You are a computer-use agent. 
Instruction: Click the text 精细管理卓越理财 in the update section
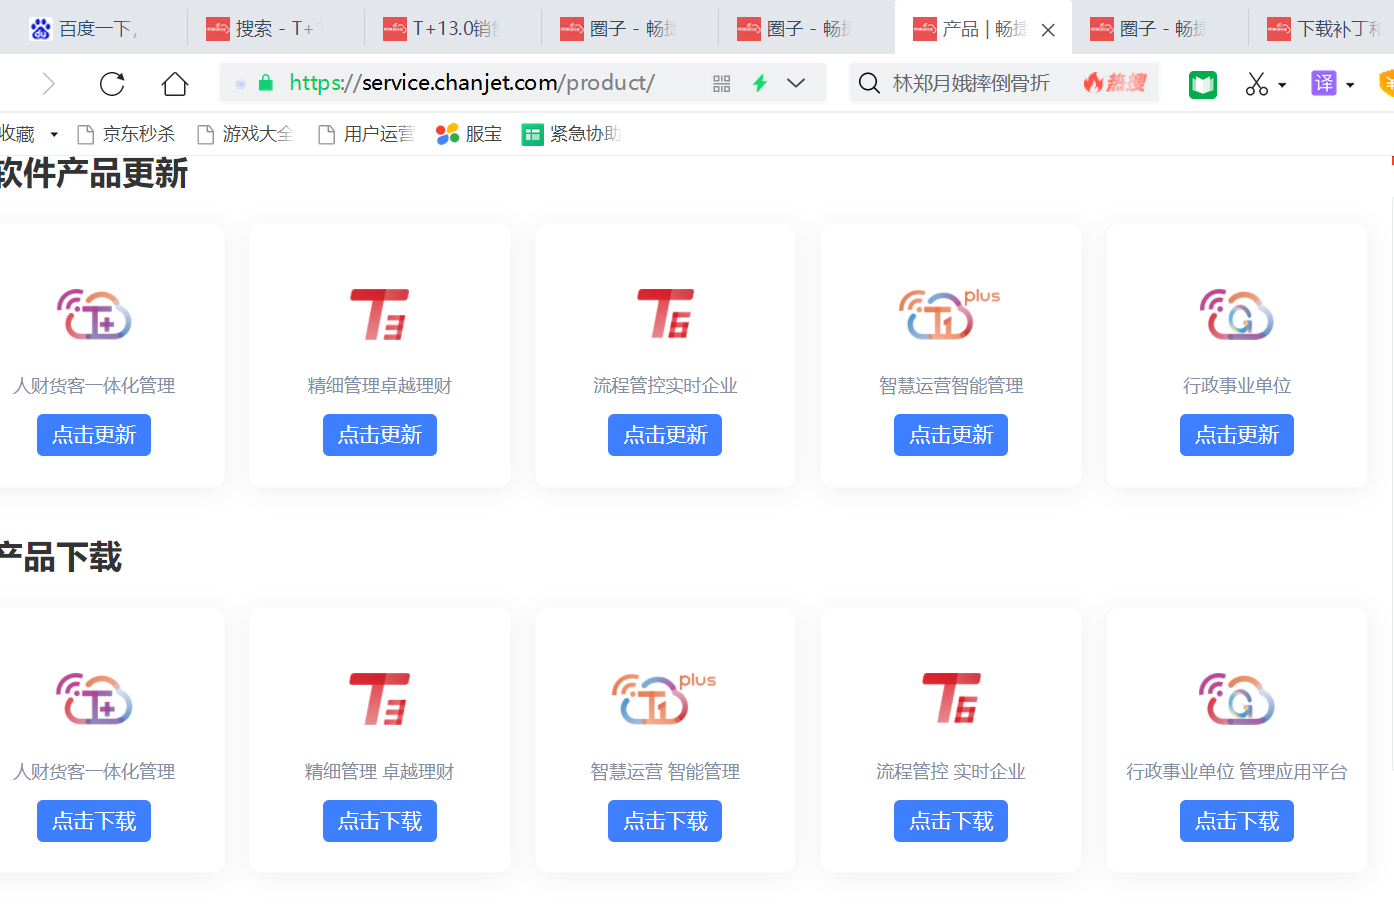[x=380, y=386]
